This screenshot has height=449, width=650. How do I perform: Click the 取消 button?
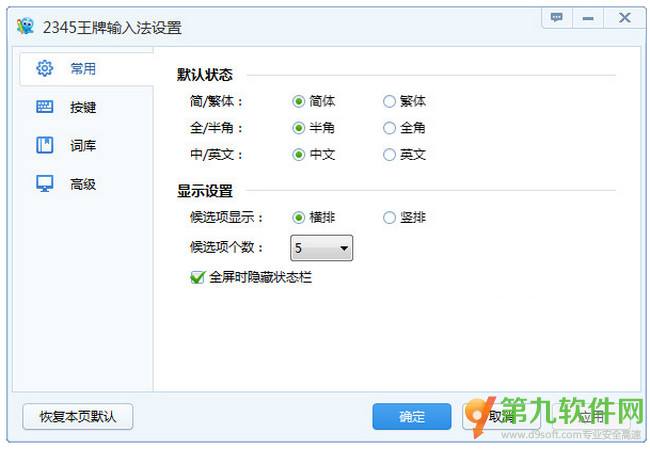point(501,416)
